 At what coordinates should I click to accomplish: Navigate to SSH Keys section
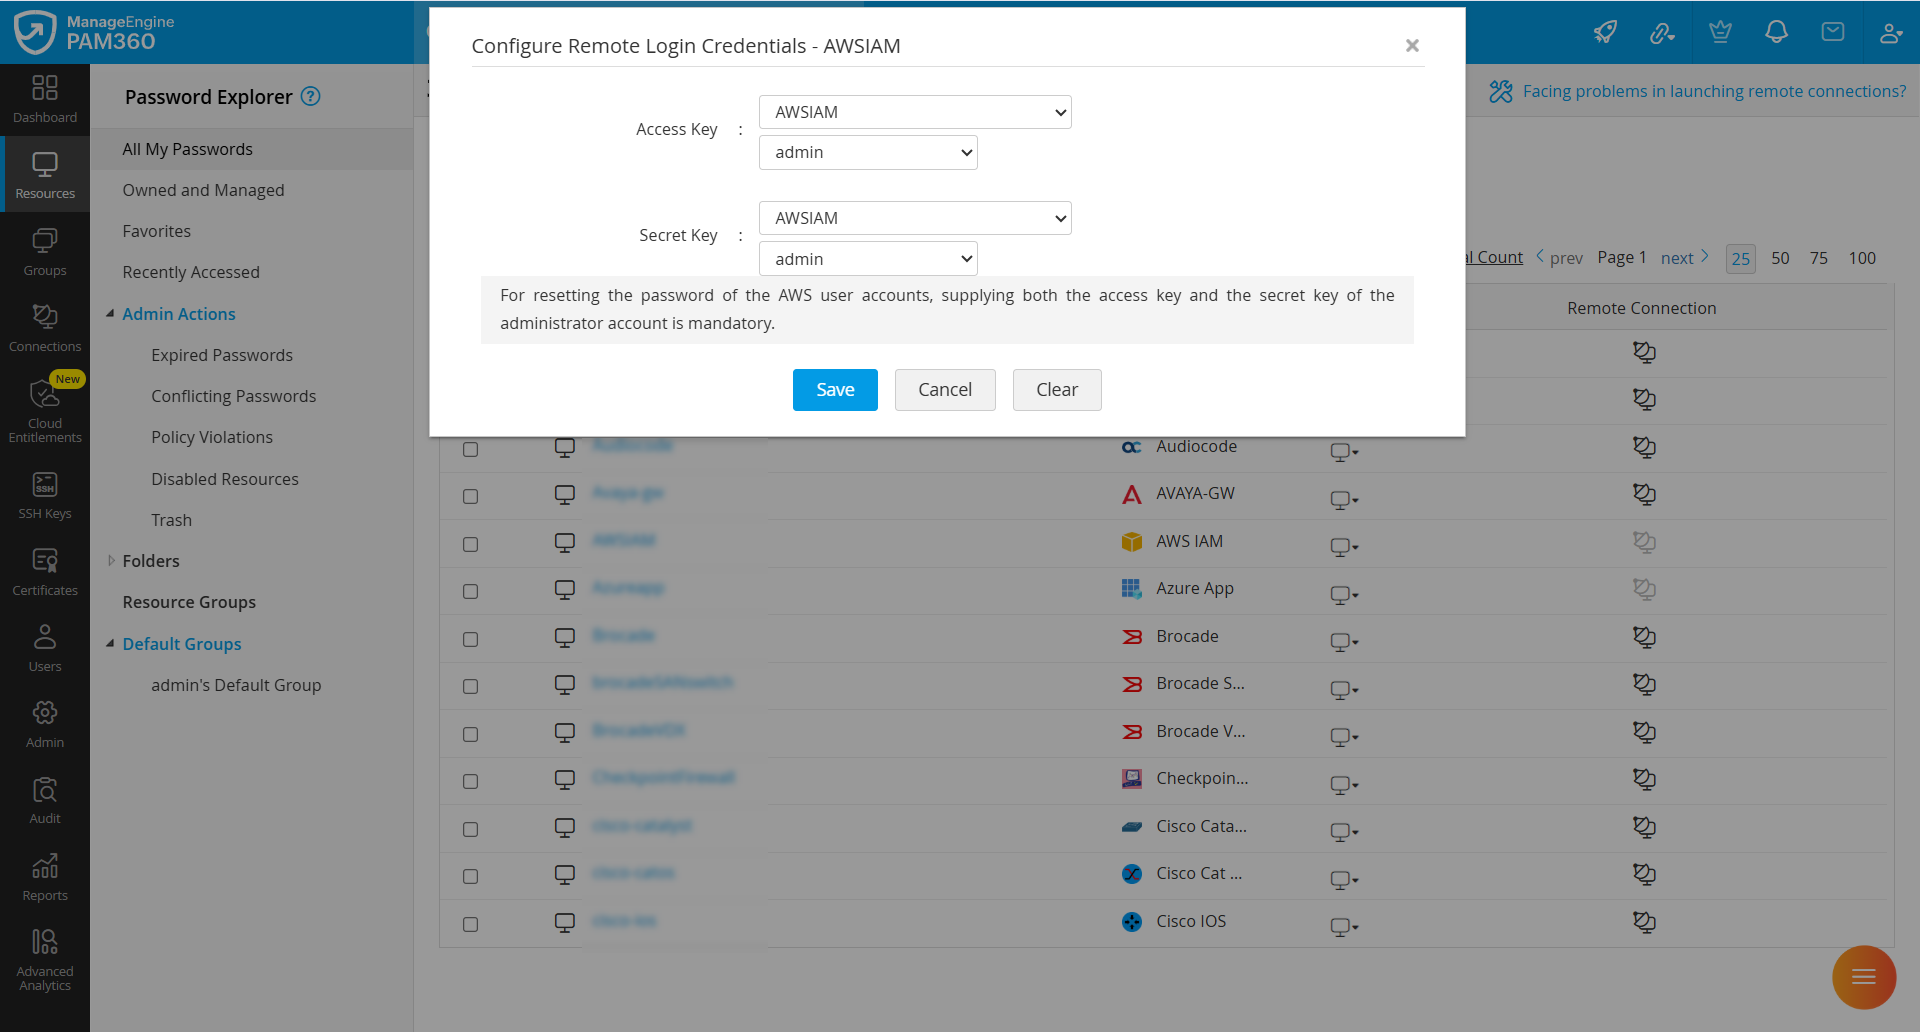tap(45, 494)
